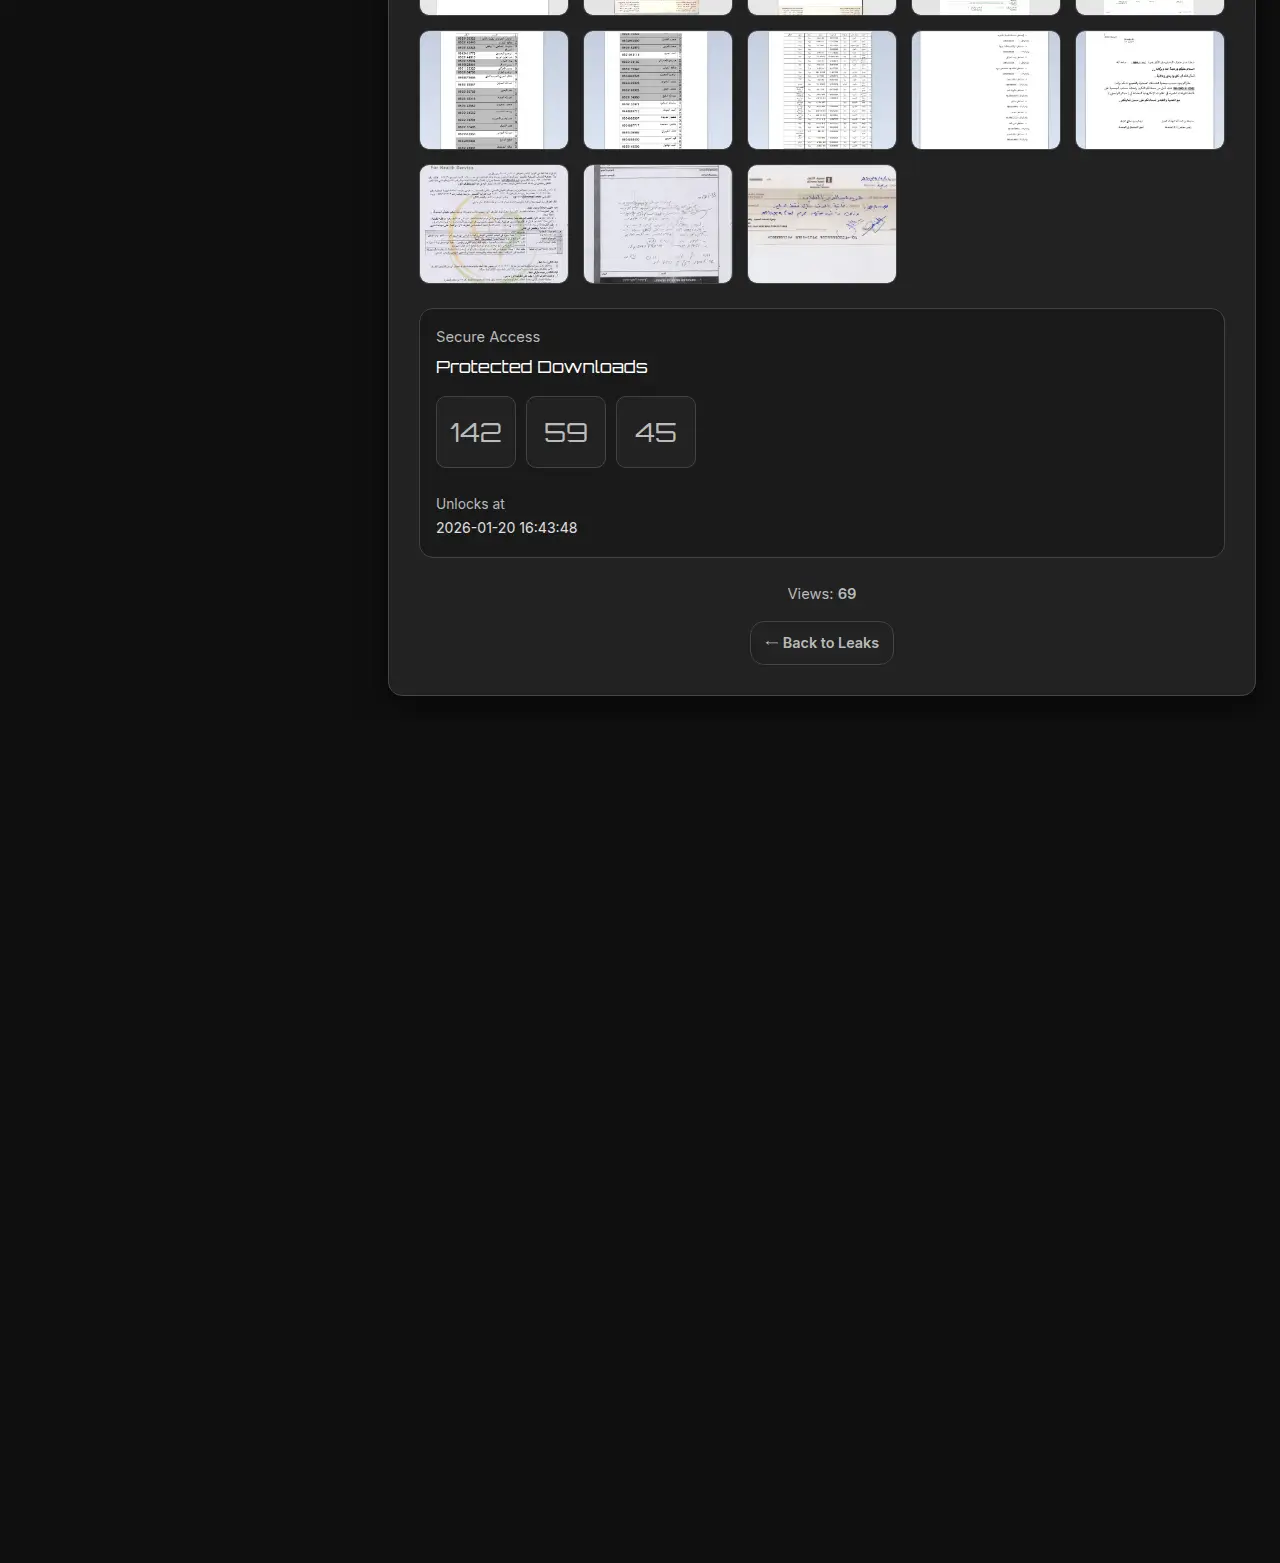Open the second gray table thumbnail in middle row

click(x=658, y=90)
